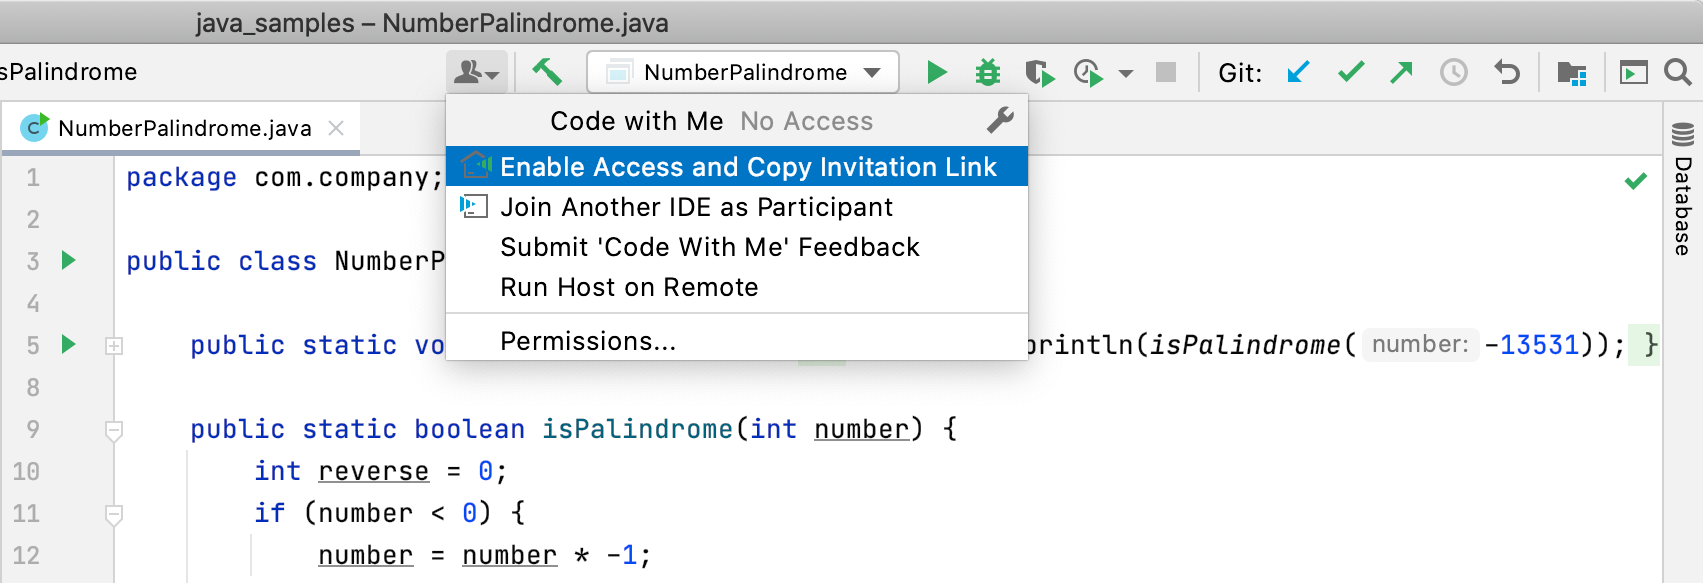Click the Code With Me toolbar icon
Screen dimensions: 1703x583
click(x=476, y=72)
